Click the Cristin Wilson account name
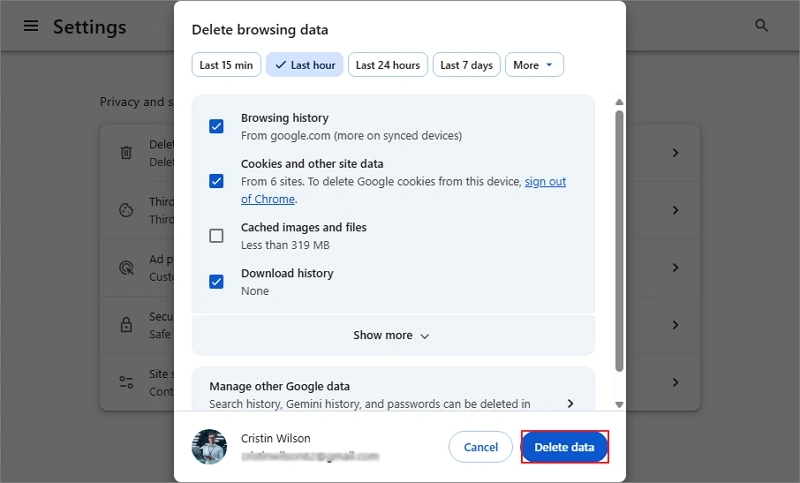This screenshot has height=483, width=800. click(x=276, y=438)
